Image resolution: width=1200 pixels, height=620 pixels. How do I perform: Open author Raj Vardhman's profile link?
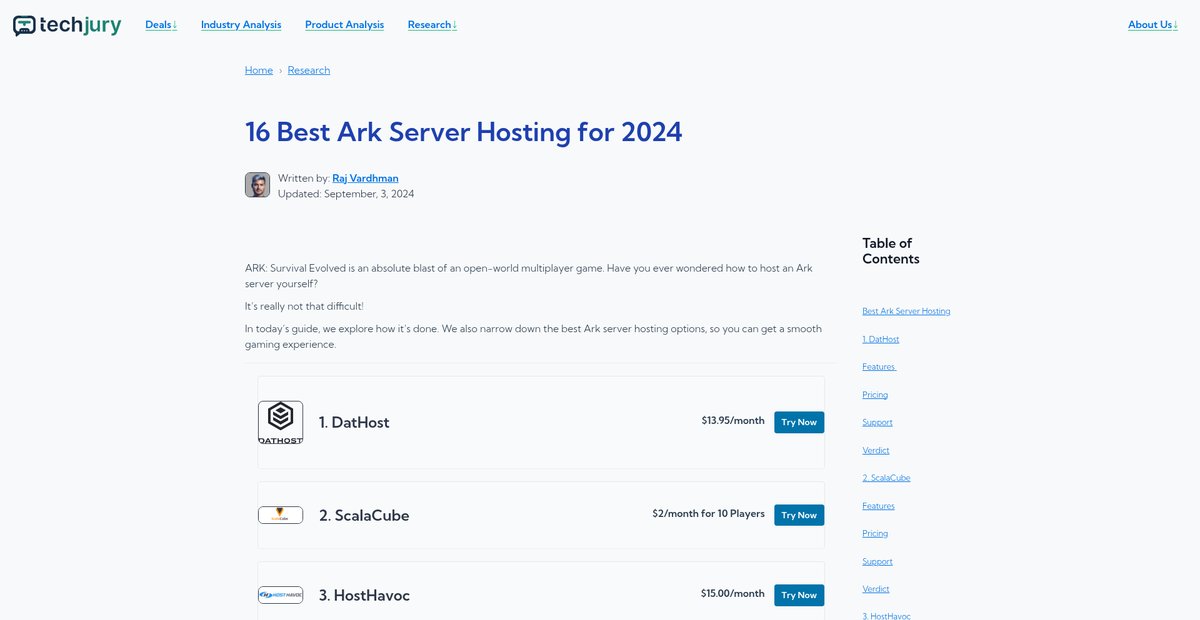tap(365, 178)
